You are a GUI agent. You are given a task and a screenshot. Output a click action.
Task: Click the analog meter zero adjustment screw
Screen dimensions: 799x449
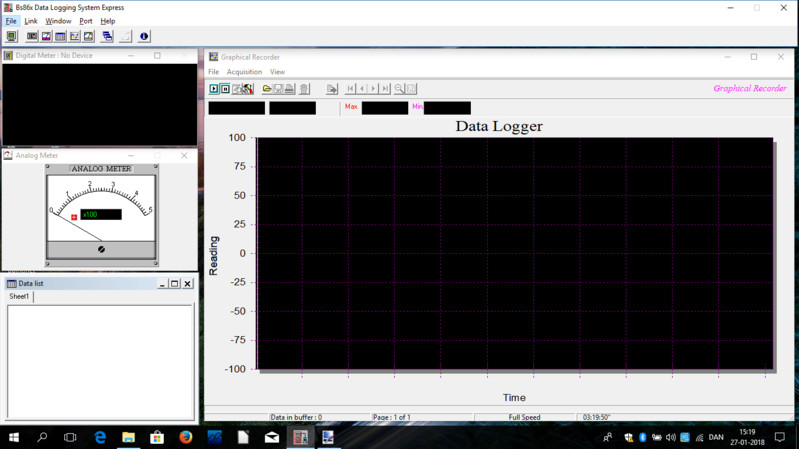point(101,249)
